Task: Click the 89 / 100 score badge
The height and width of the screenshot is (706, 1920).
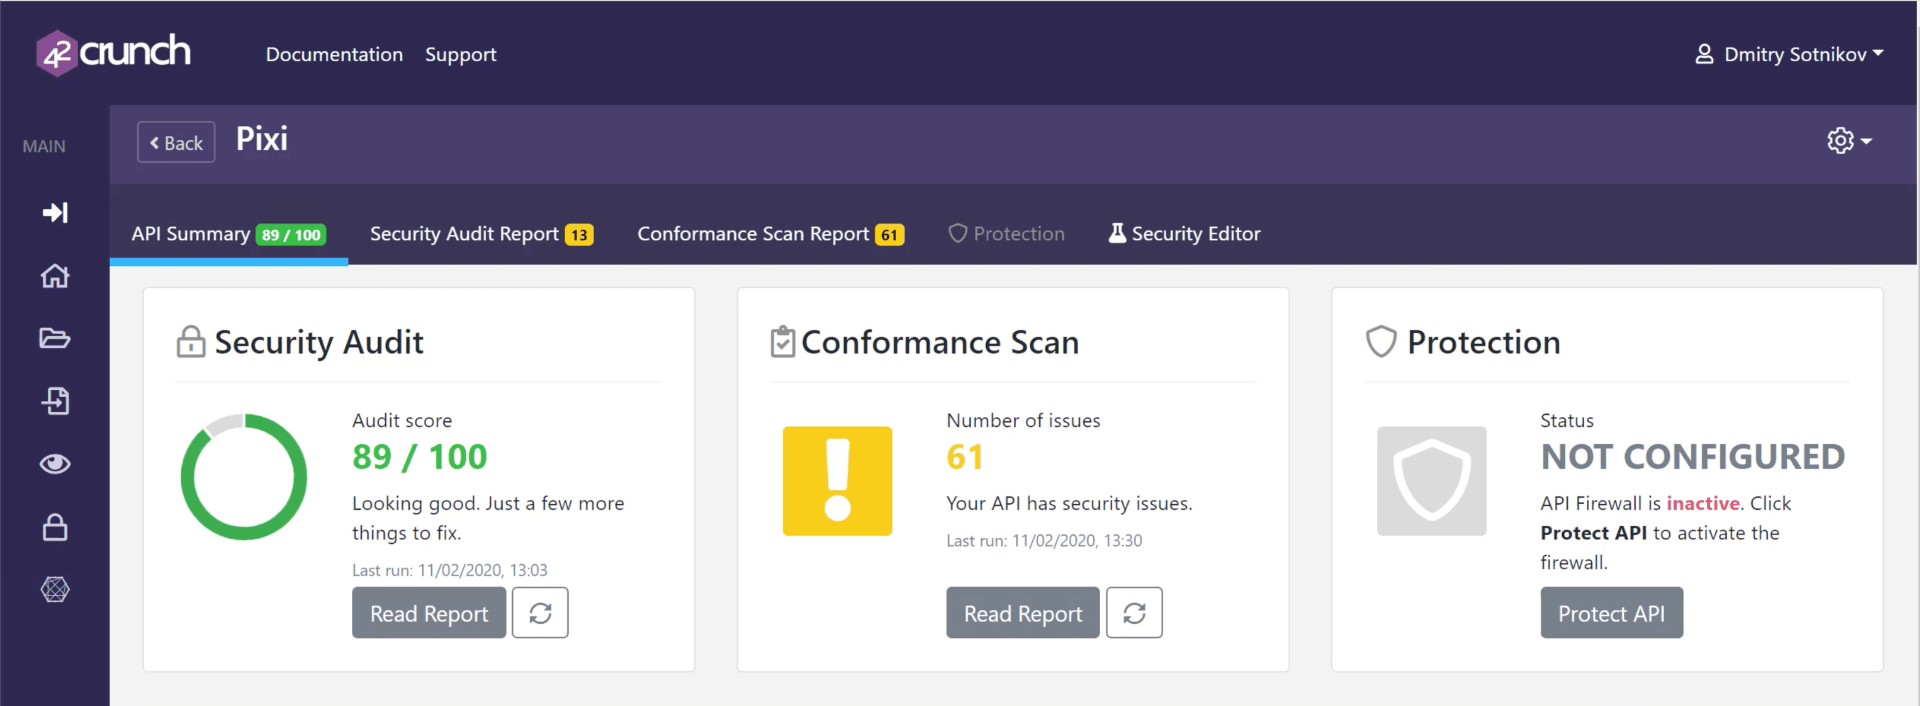Action: point(291,235)
